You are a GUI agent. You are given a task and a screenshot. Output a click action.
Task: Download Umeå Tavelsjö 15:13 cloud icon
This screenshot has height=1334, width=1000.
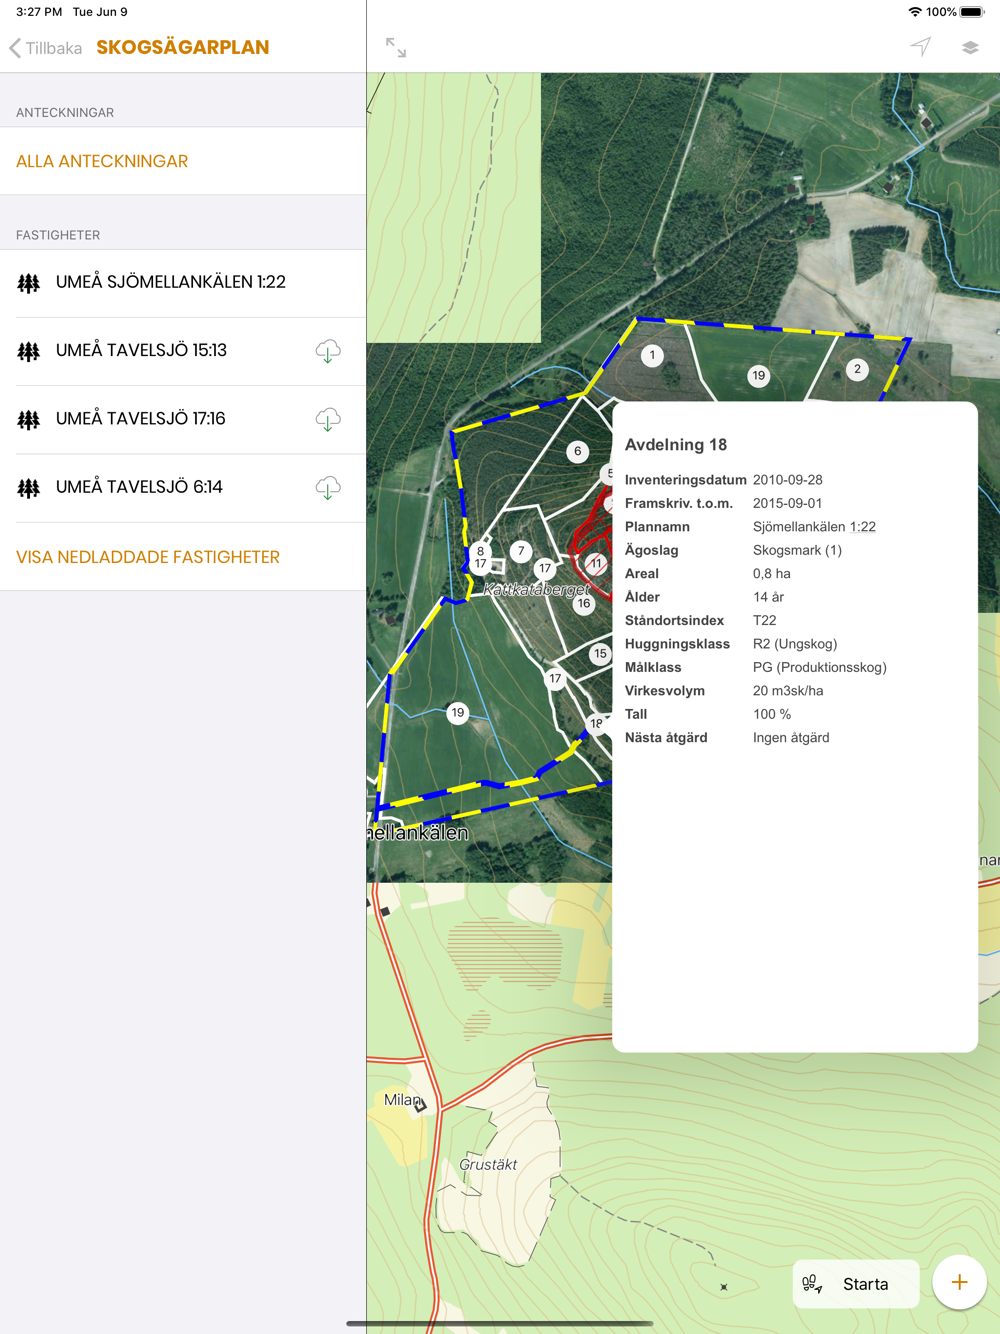pyautogui.click(x=328, y=351)
